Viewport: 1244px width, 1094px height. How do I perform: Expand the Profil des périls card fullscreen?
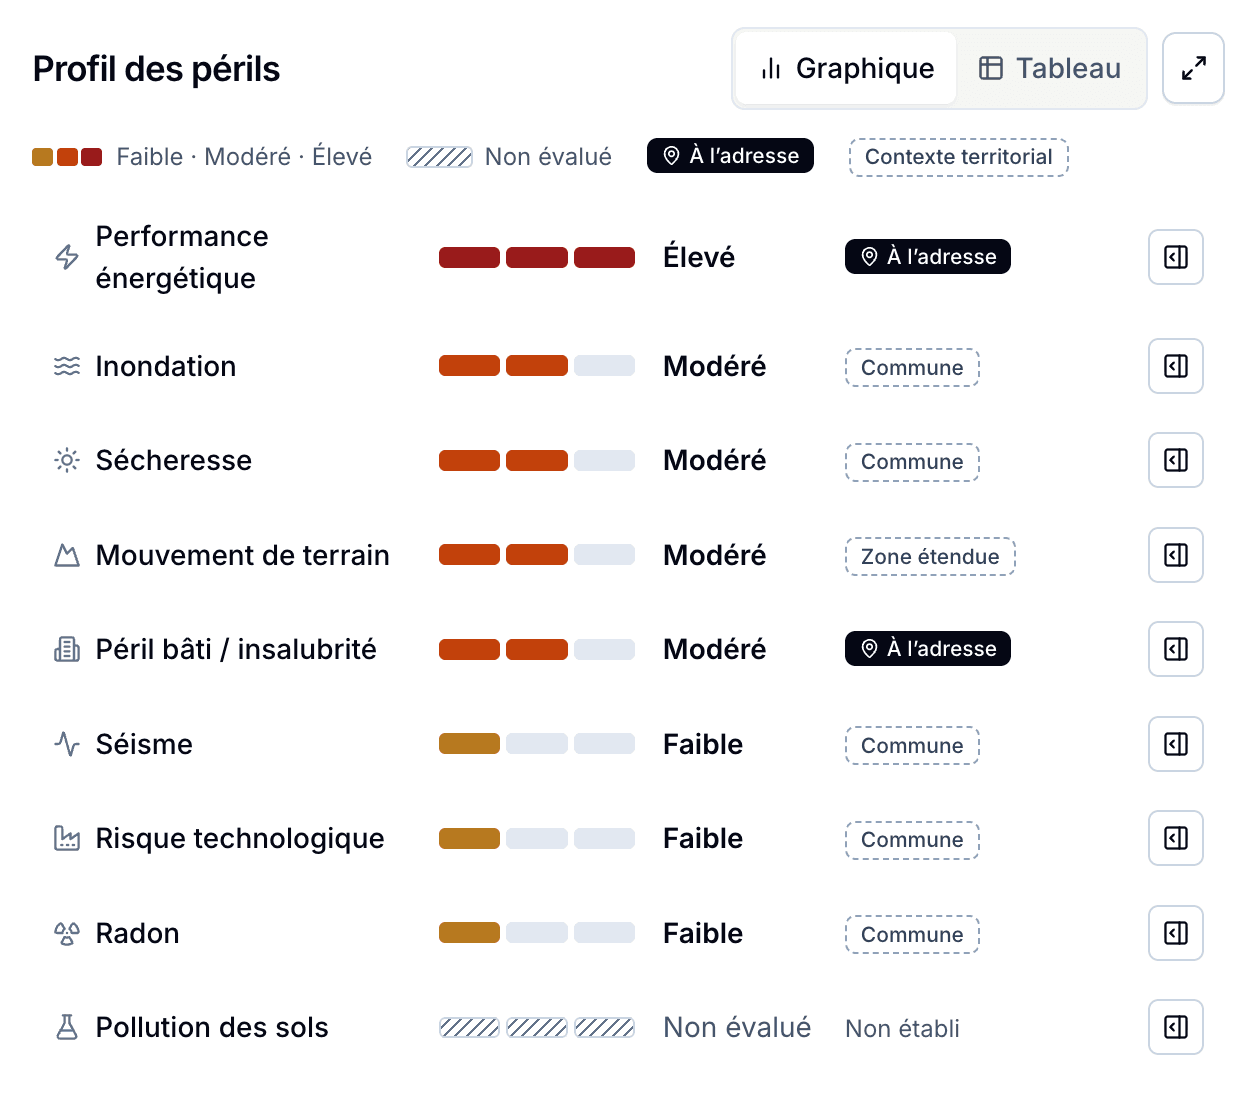(1193, 68)
